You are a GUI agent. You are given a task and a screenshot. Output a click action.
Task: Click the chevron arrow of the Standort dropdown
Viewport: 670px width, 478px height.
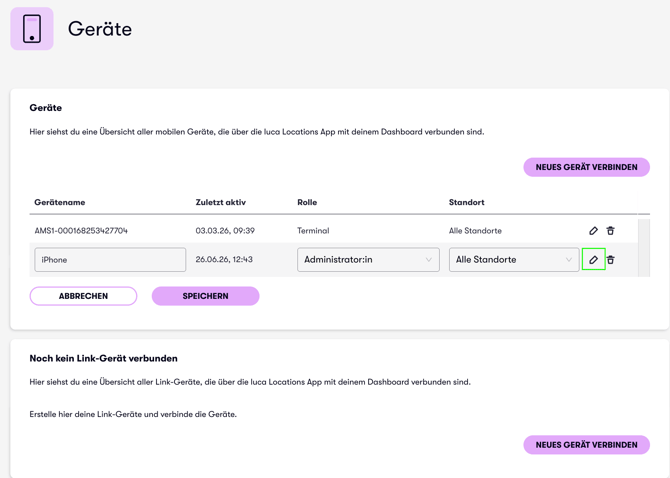(x=568, y=260)
